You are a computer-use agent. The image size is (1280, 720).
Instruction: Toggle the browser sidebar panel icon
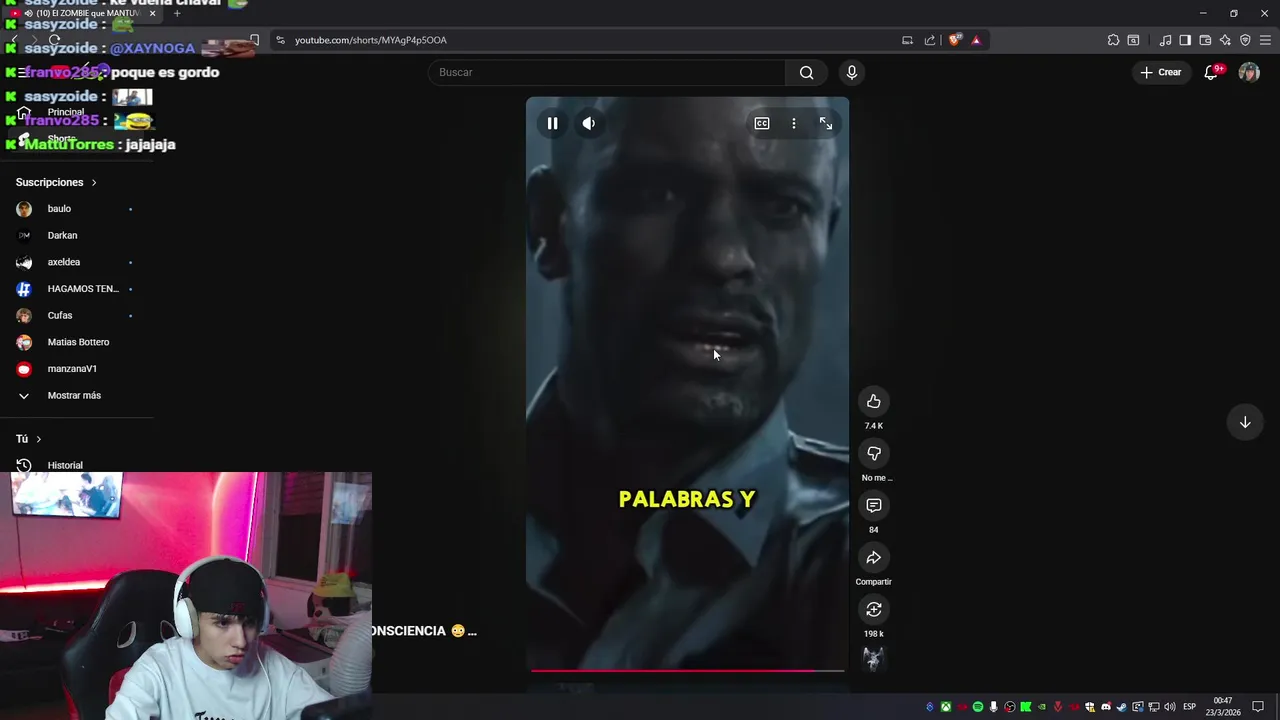click(x=1185, y=40)
